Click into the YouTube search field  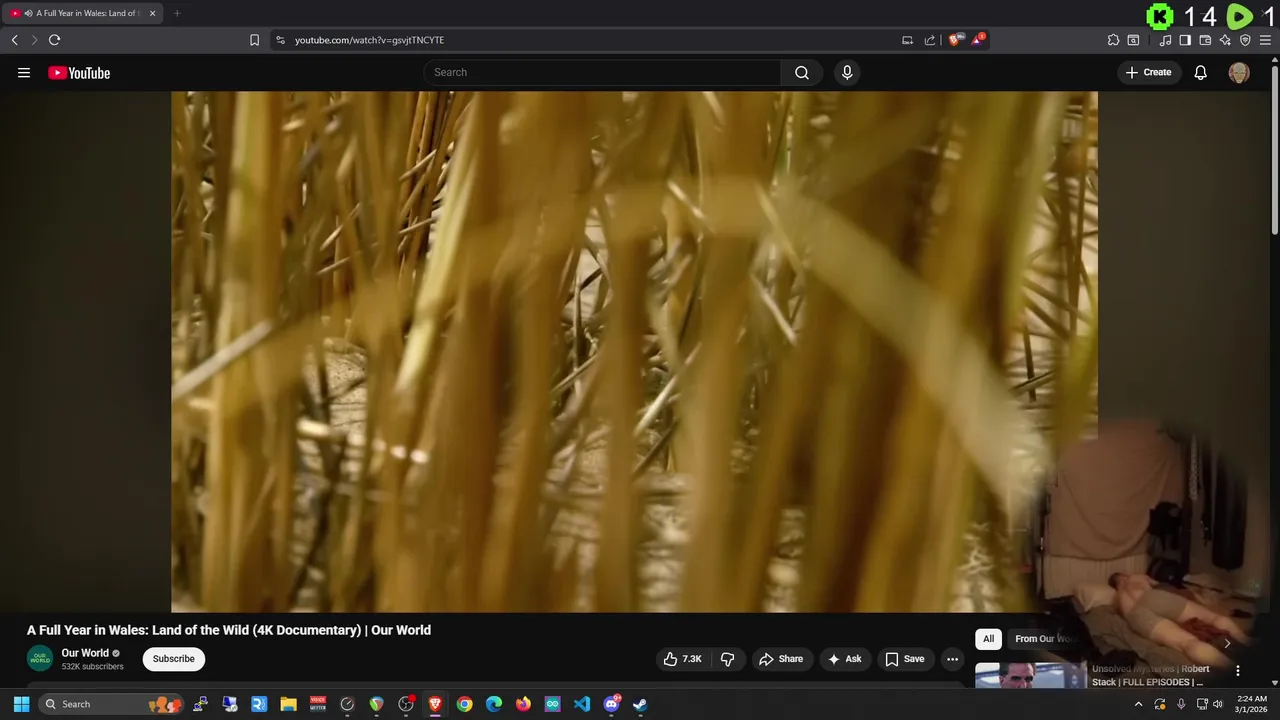tap(602, 72)
